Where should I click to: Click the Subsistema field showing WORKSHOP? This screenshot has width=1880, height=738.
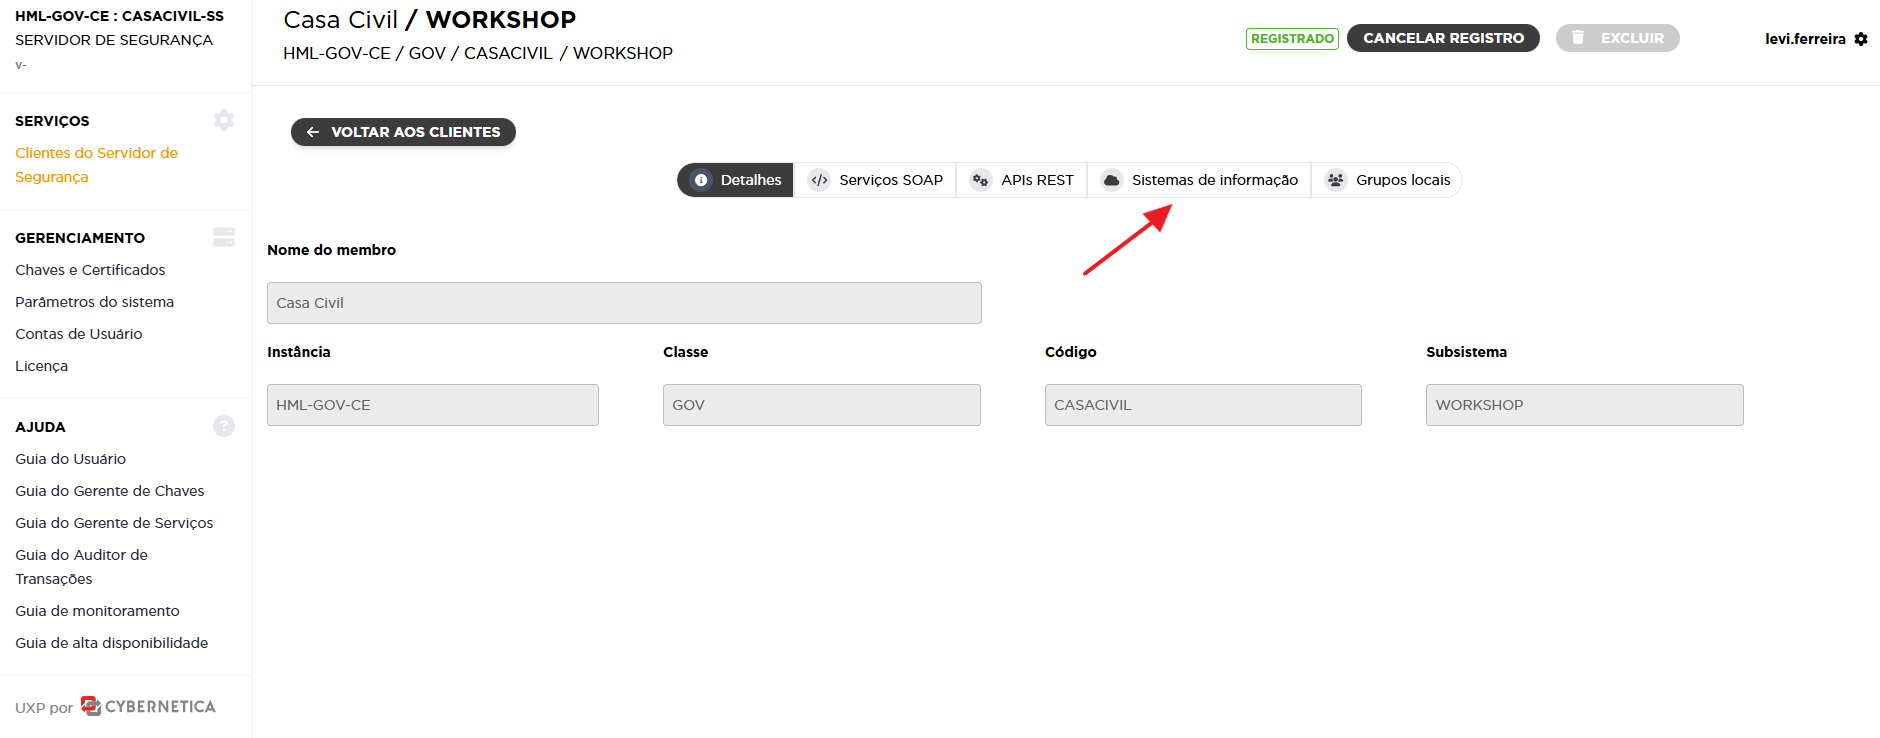click(1583, 405)
